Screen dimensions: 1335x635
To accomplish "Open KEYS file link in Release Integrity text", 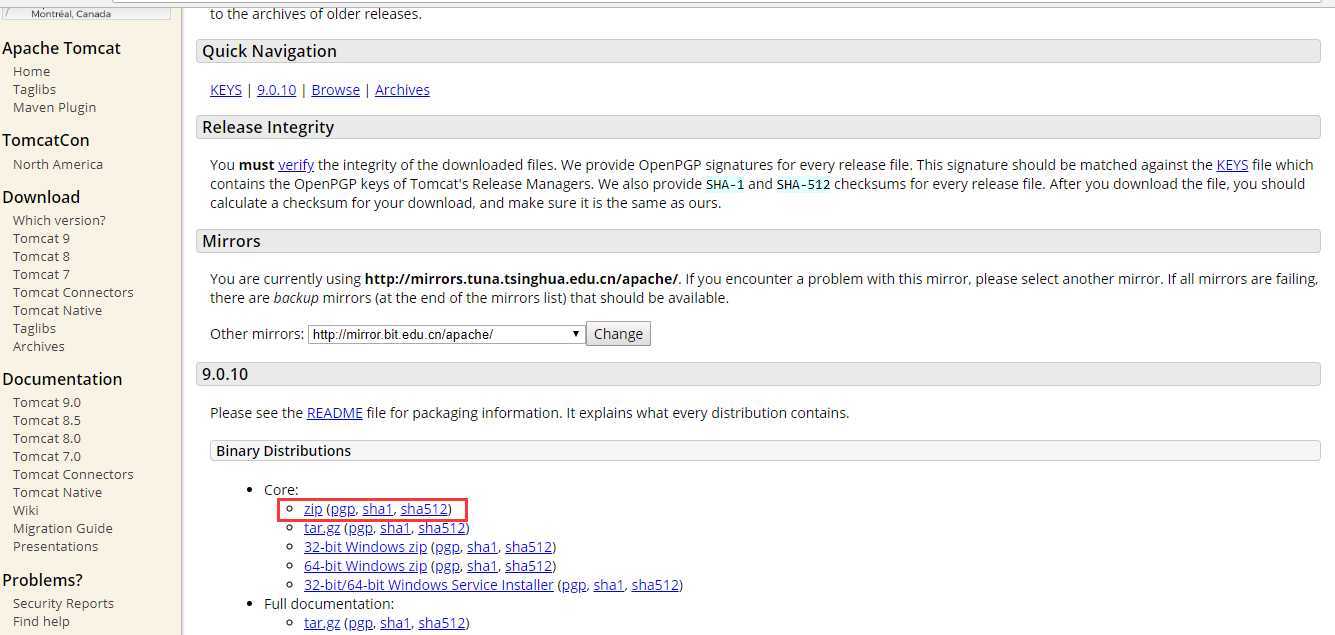I will (1232, 165).
